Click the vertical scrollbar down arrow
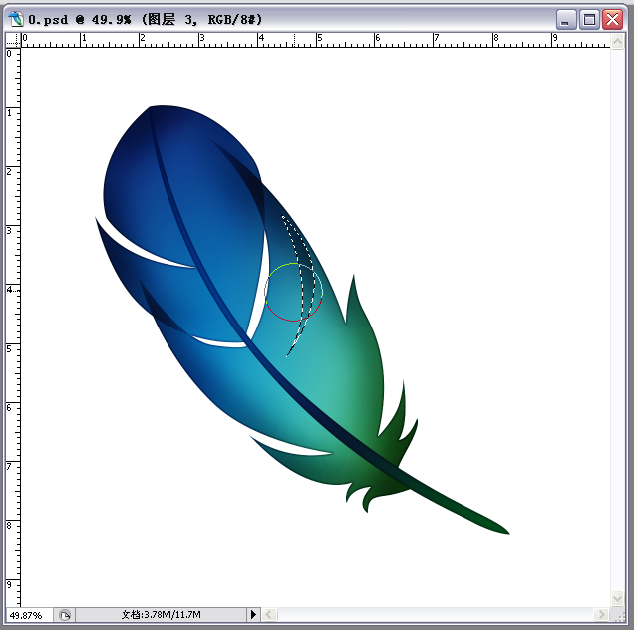 tap(617, 598)
